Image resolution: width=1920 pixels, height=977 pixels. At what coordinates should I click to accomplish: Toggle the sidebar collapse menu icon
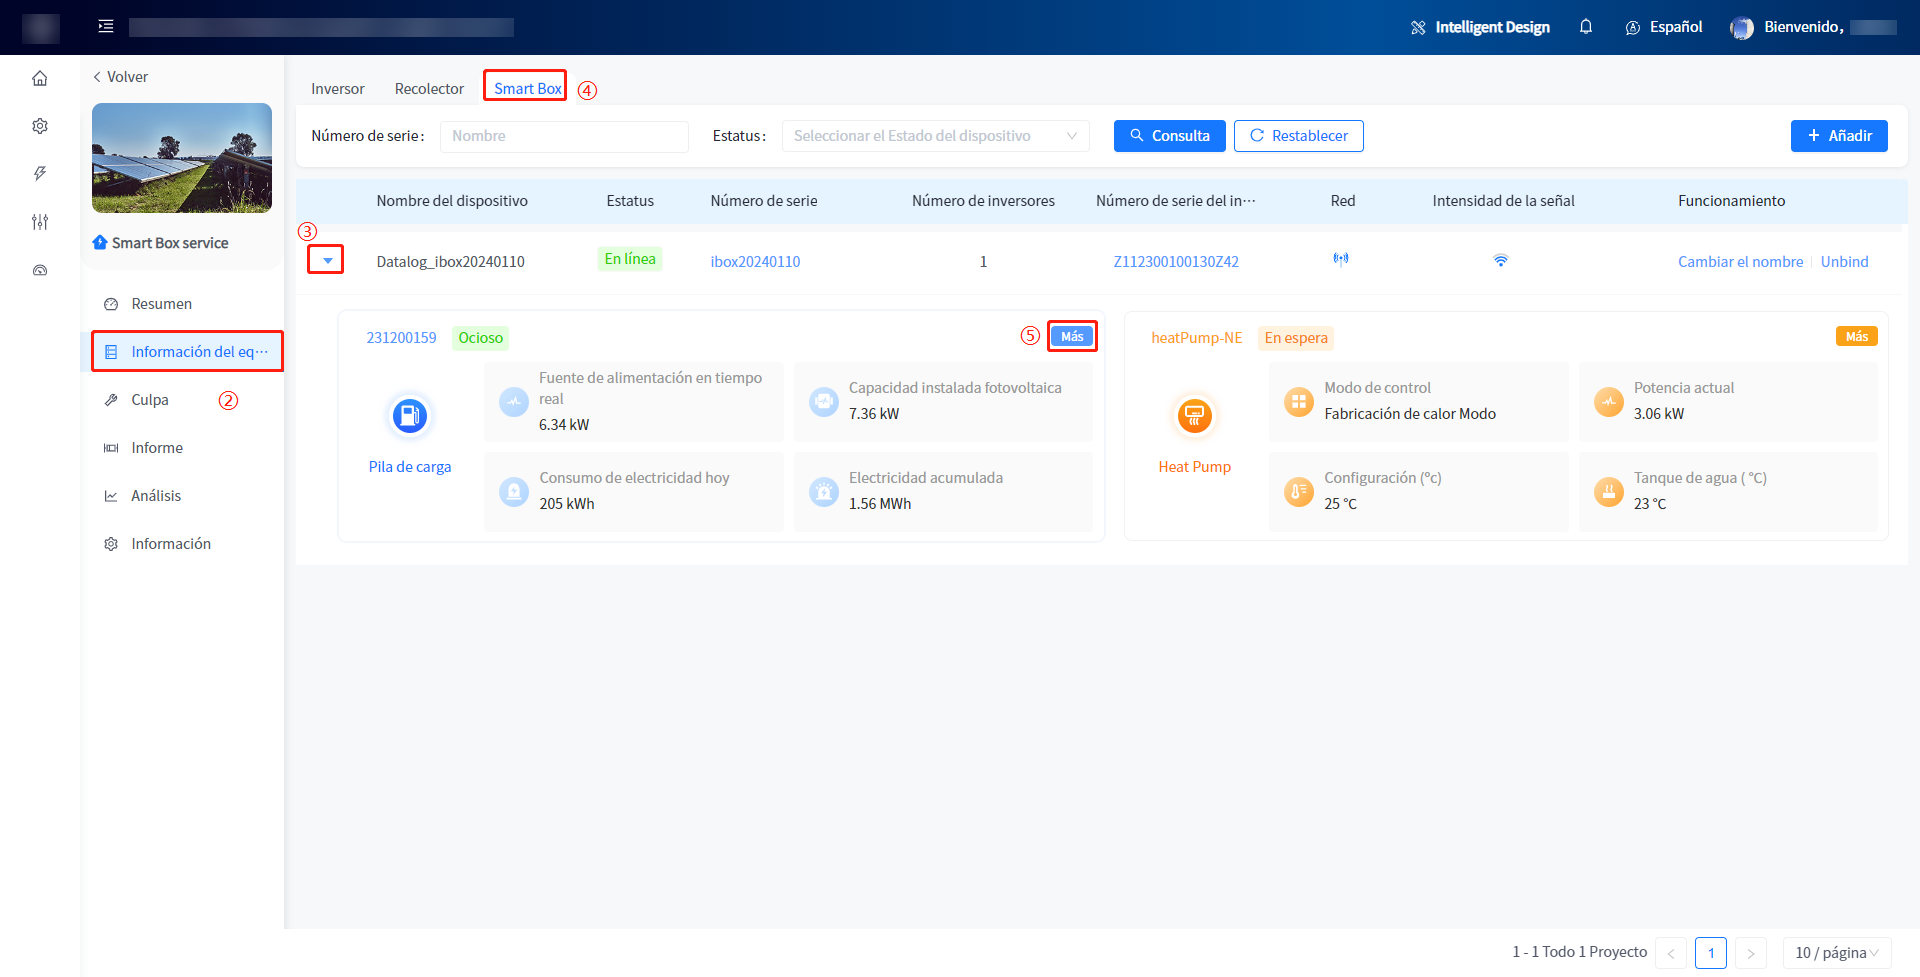[x=106, y=27]
